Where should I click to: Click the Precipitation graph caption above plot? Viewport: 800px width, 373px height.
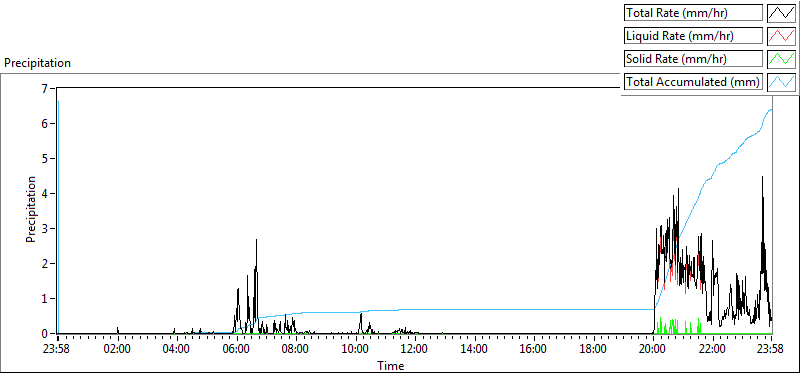click(37, 63)
